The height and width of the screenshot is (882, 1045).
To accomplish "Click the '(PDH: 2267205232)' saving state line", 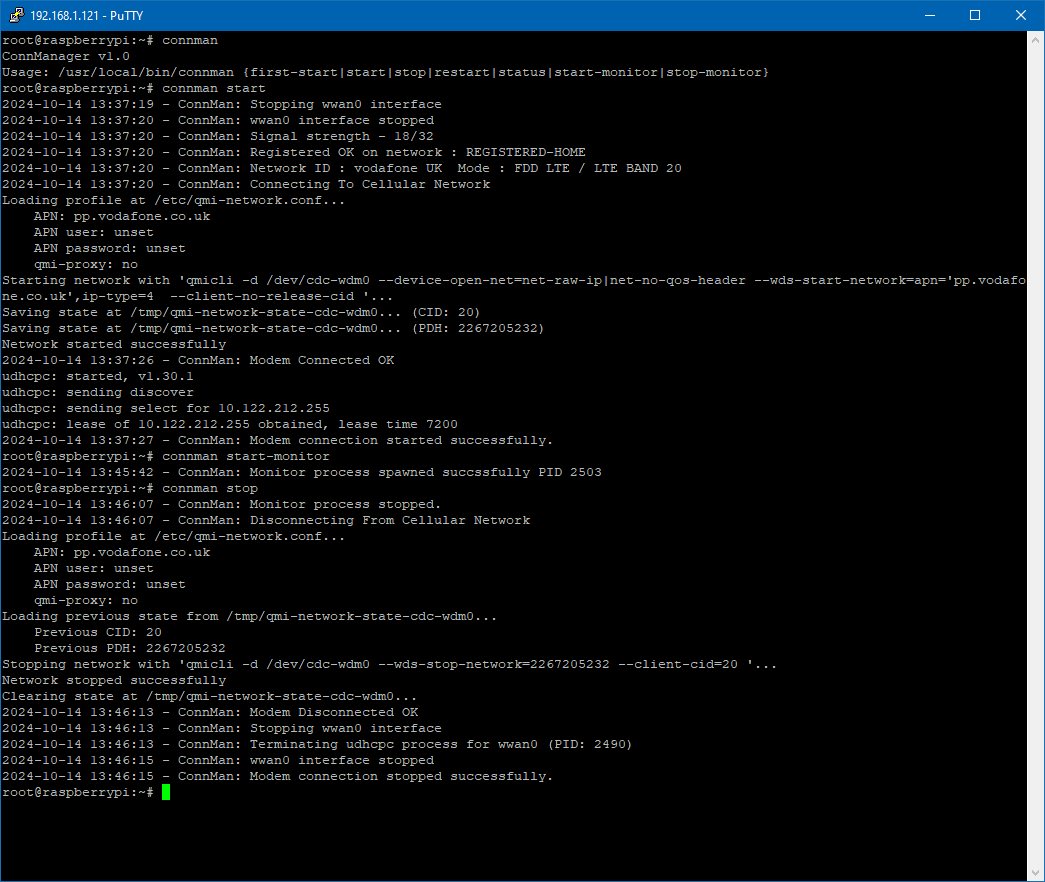I will click(x=273, y=328).
